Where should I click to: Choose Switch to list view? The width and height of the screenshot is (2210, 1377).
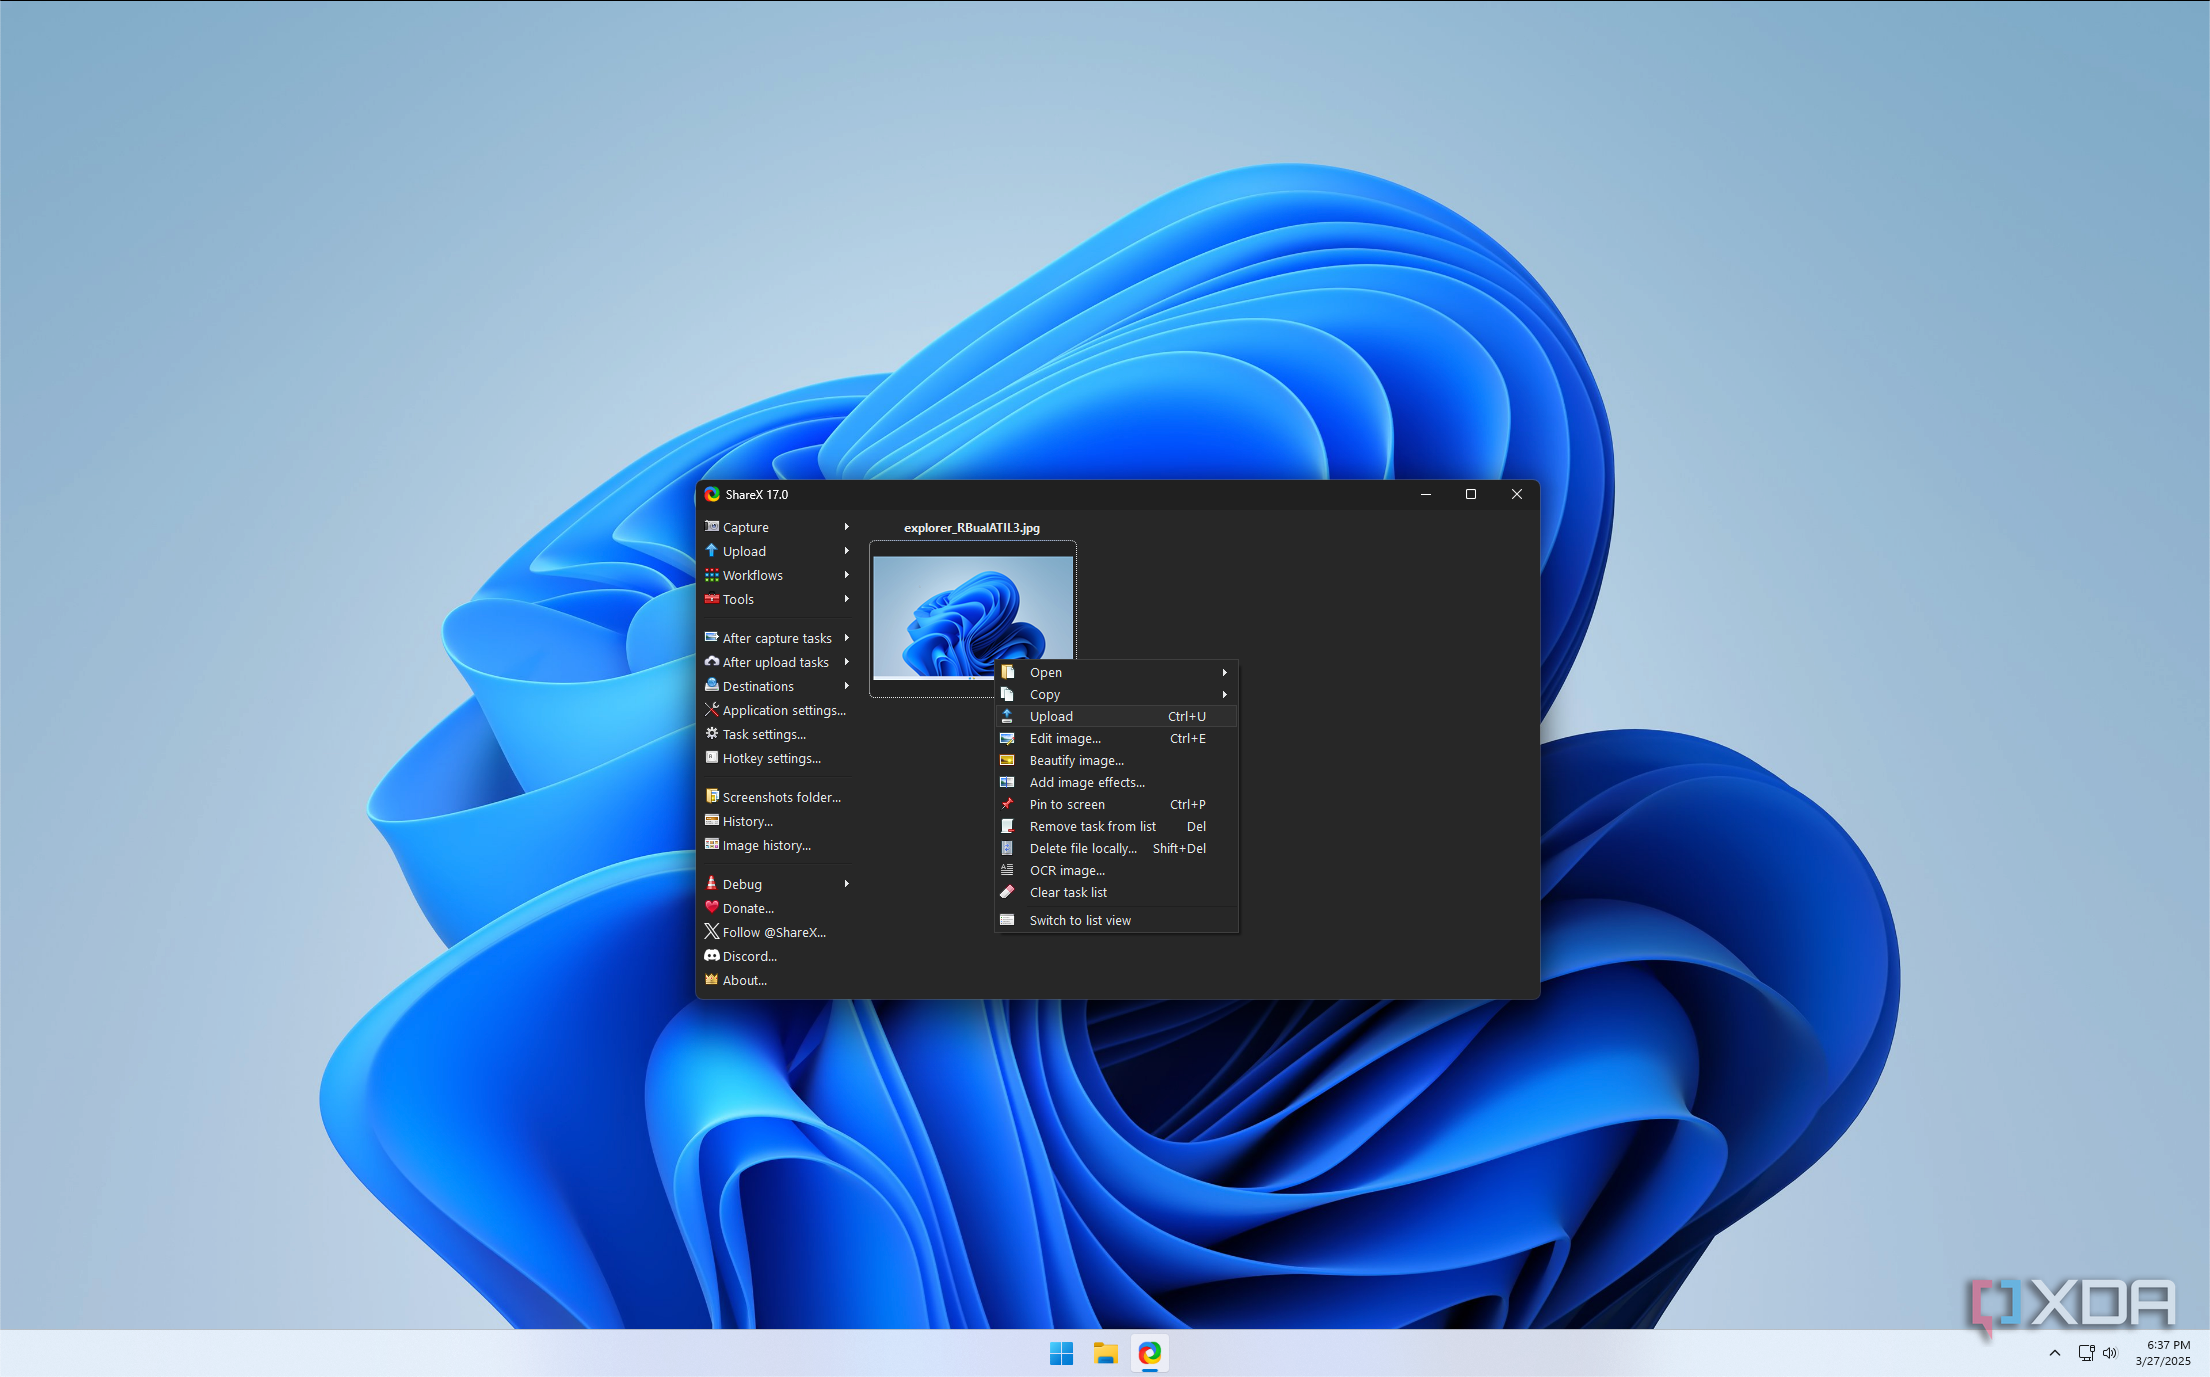[1117, 920]
